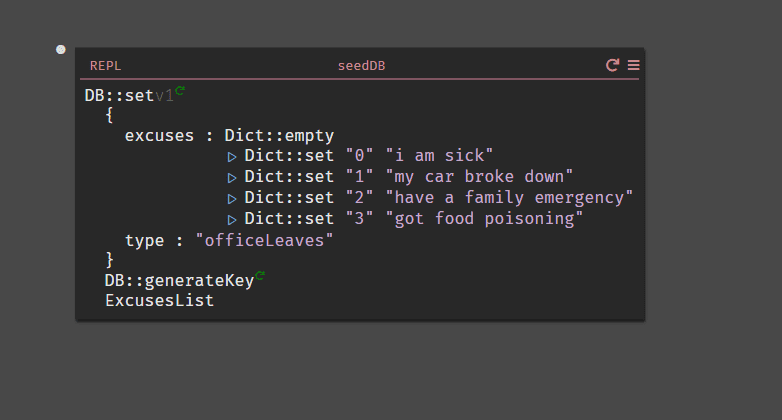Click the REPL execute refresh icon
Image resolution: width=782 pixels, height=420 pixels.
(x=612, y=65)
